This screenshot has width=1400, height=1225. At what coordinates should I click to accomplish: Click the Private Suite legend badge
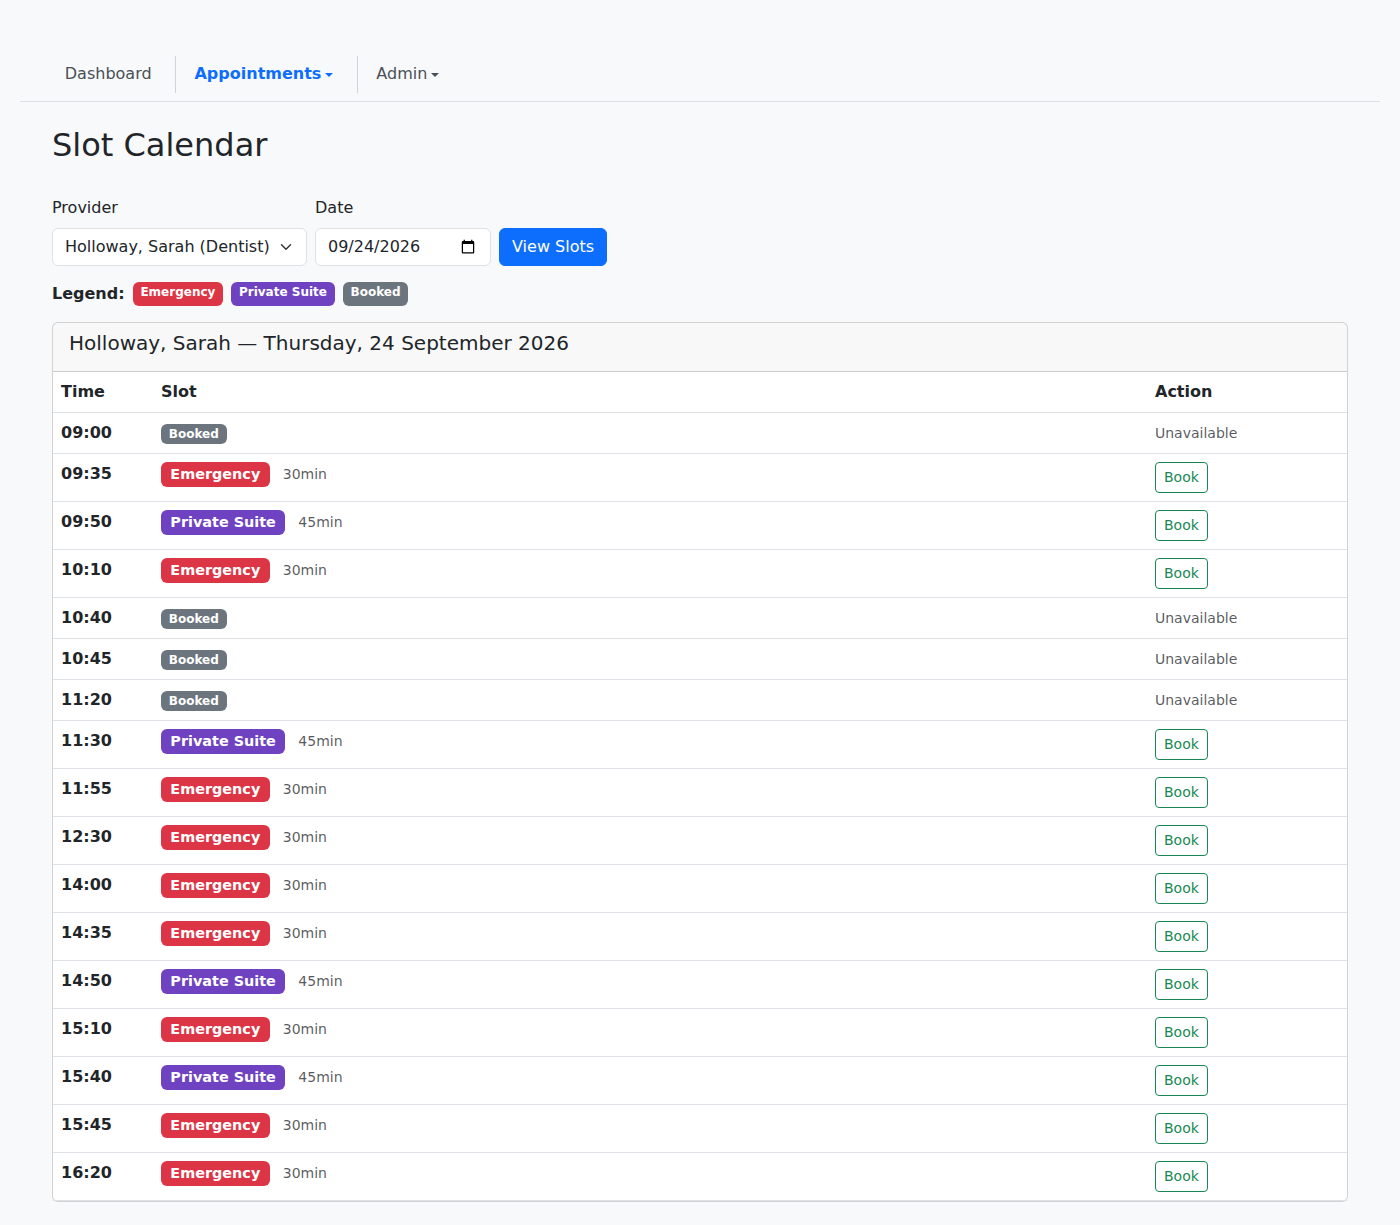click(x=283, y=293)
